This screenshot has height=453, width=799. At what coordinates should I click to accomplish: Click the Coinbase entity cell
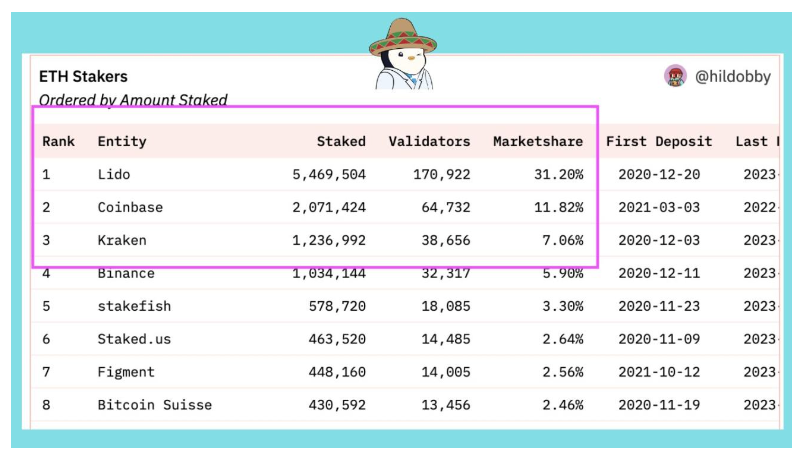(130, 207)
